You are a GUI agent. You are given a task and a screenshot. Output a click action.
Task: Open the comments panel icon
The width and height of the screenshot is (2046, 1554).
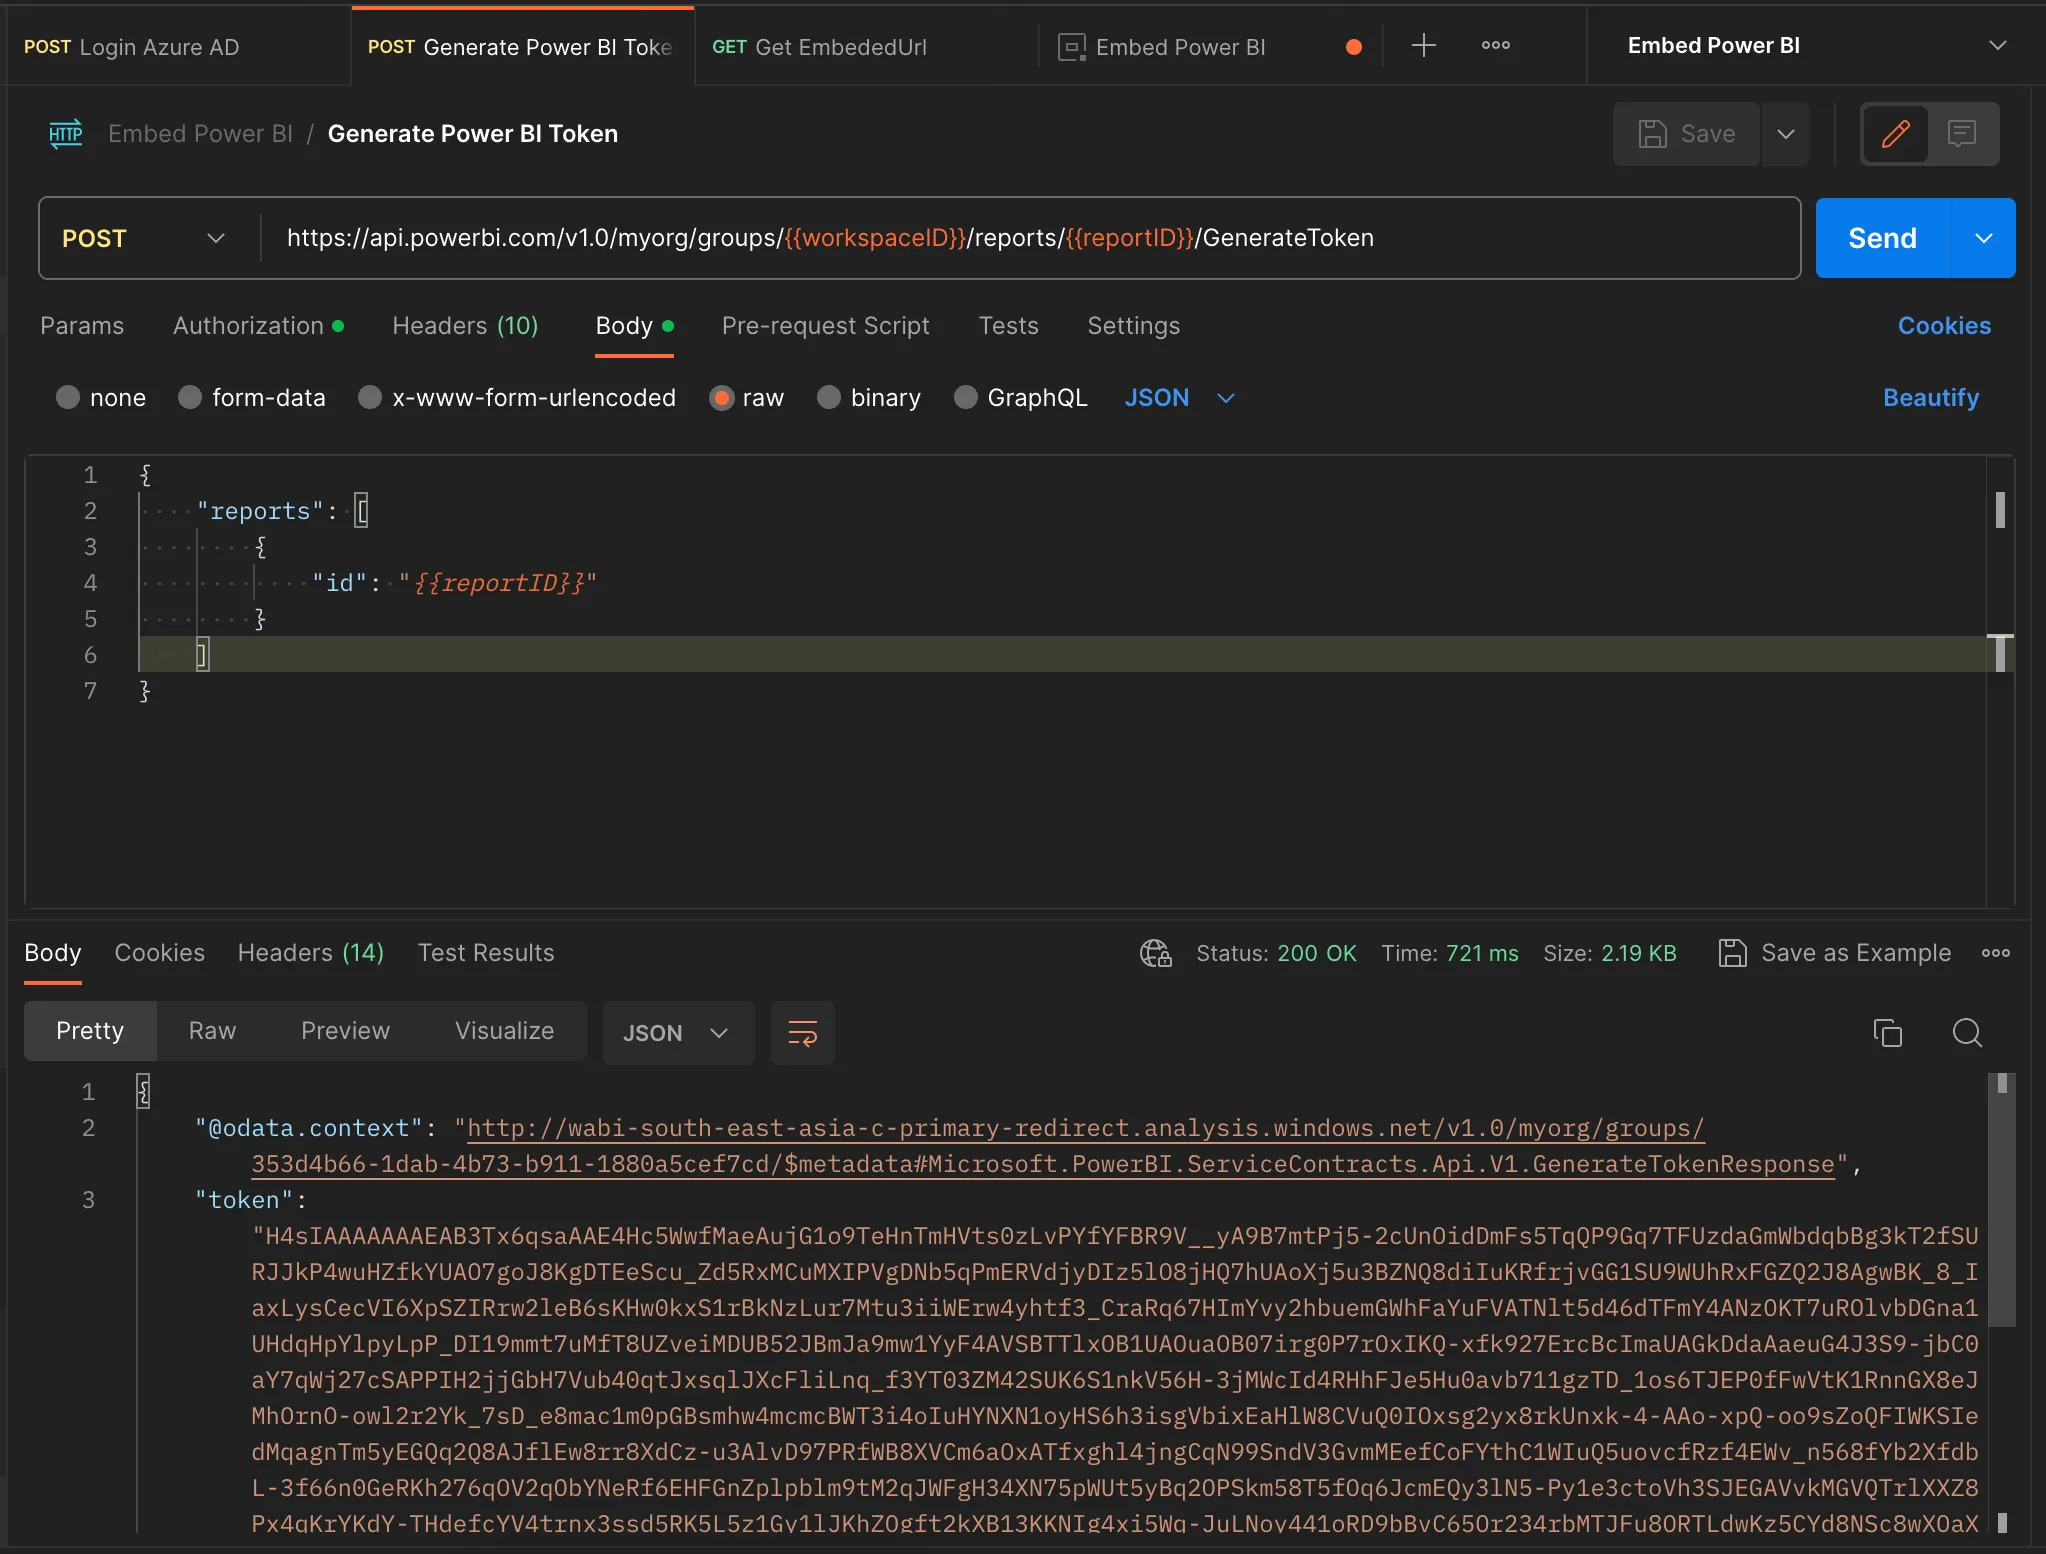(x=1962, y=133)
